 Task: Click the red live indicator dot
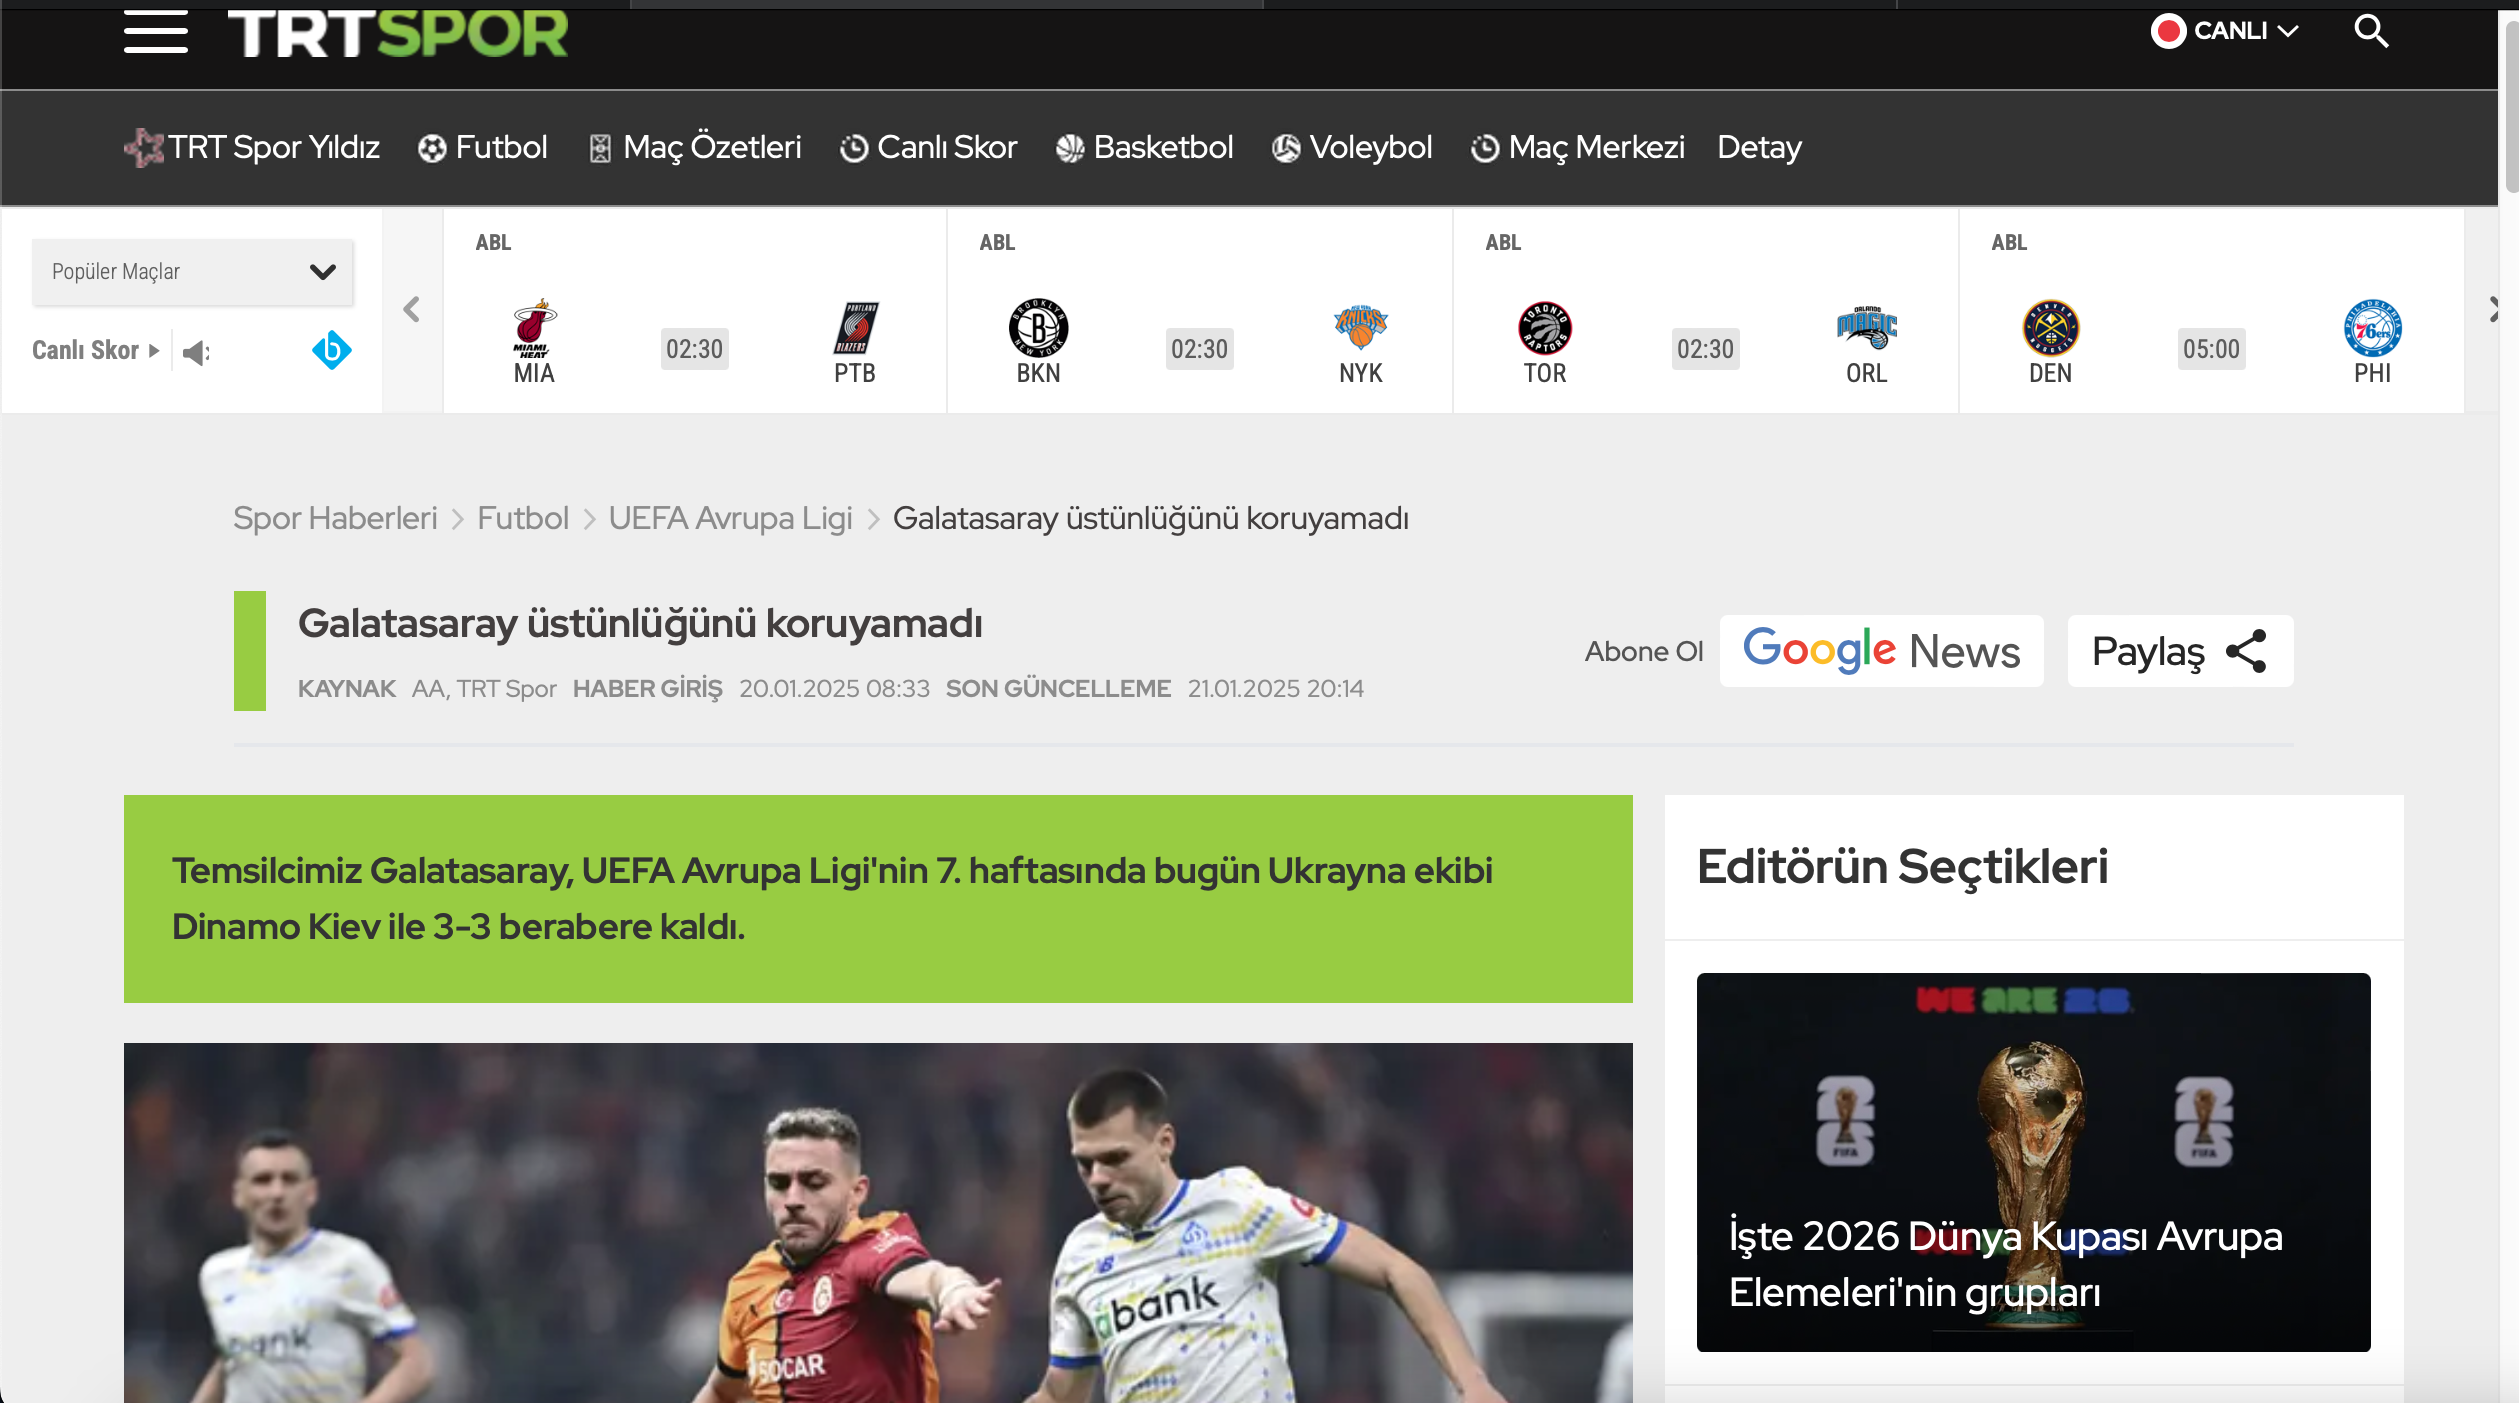click(x=2168, y=31)
